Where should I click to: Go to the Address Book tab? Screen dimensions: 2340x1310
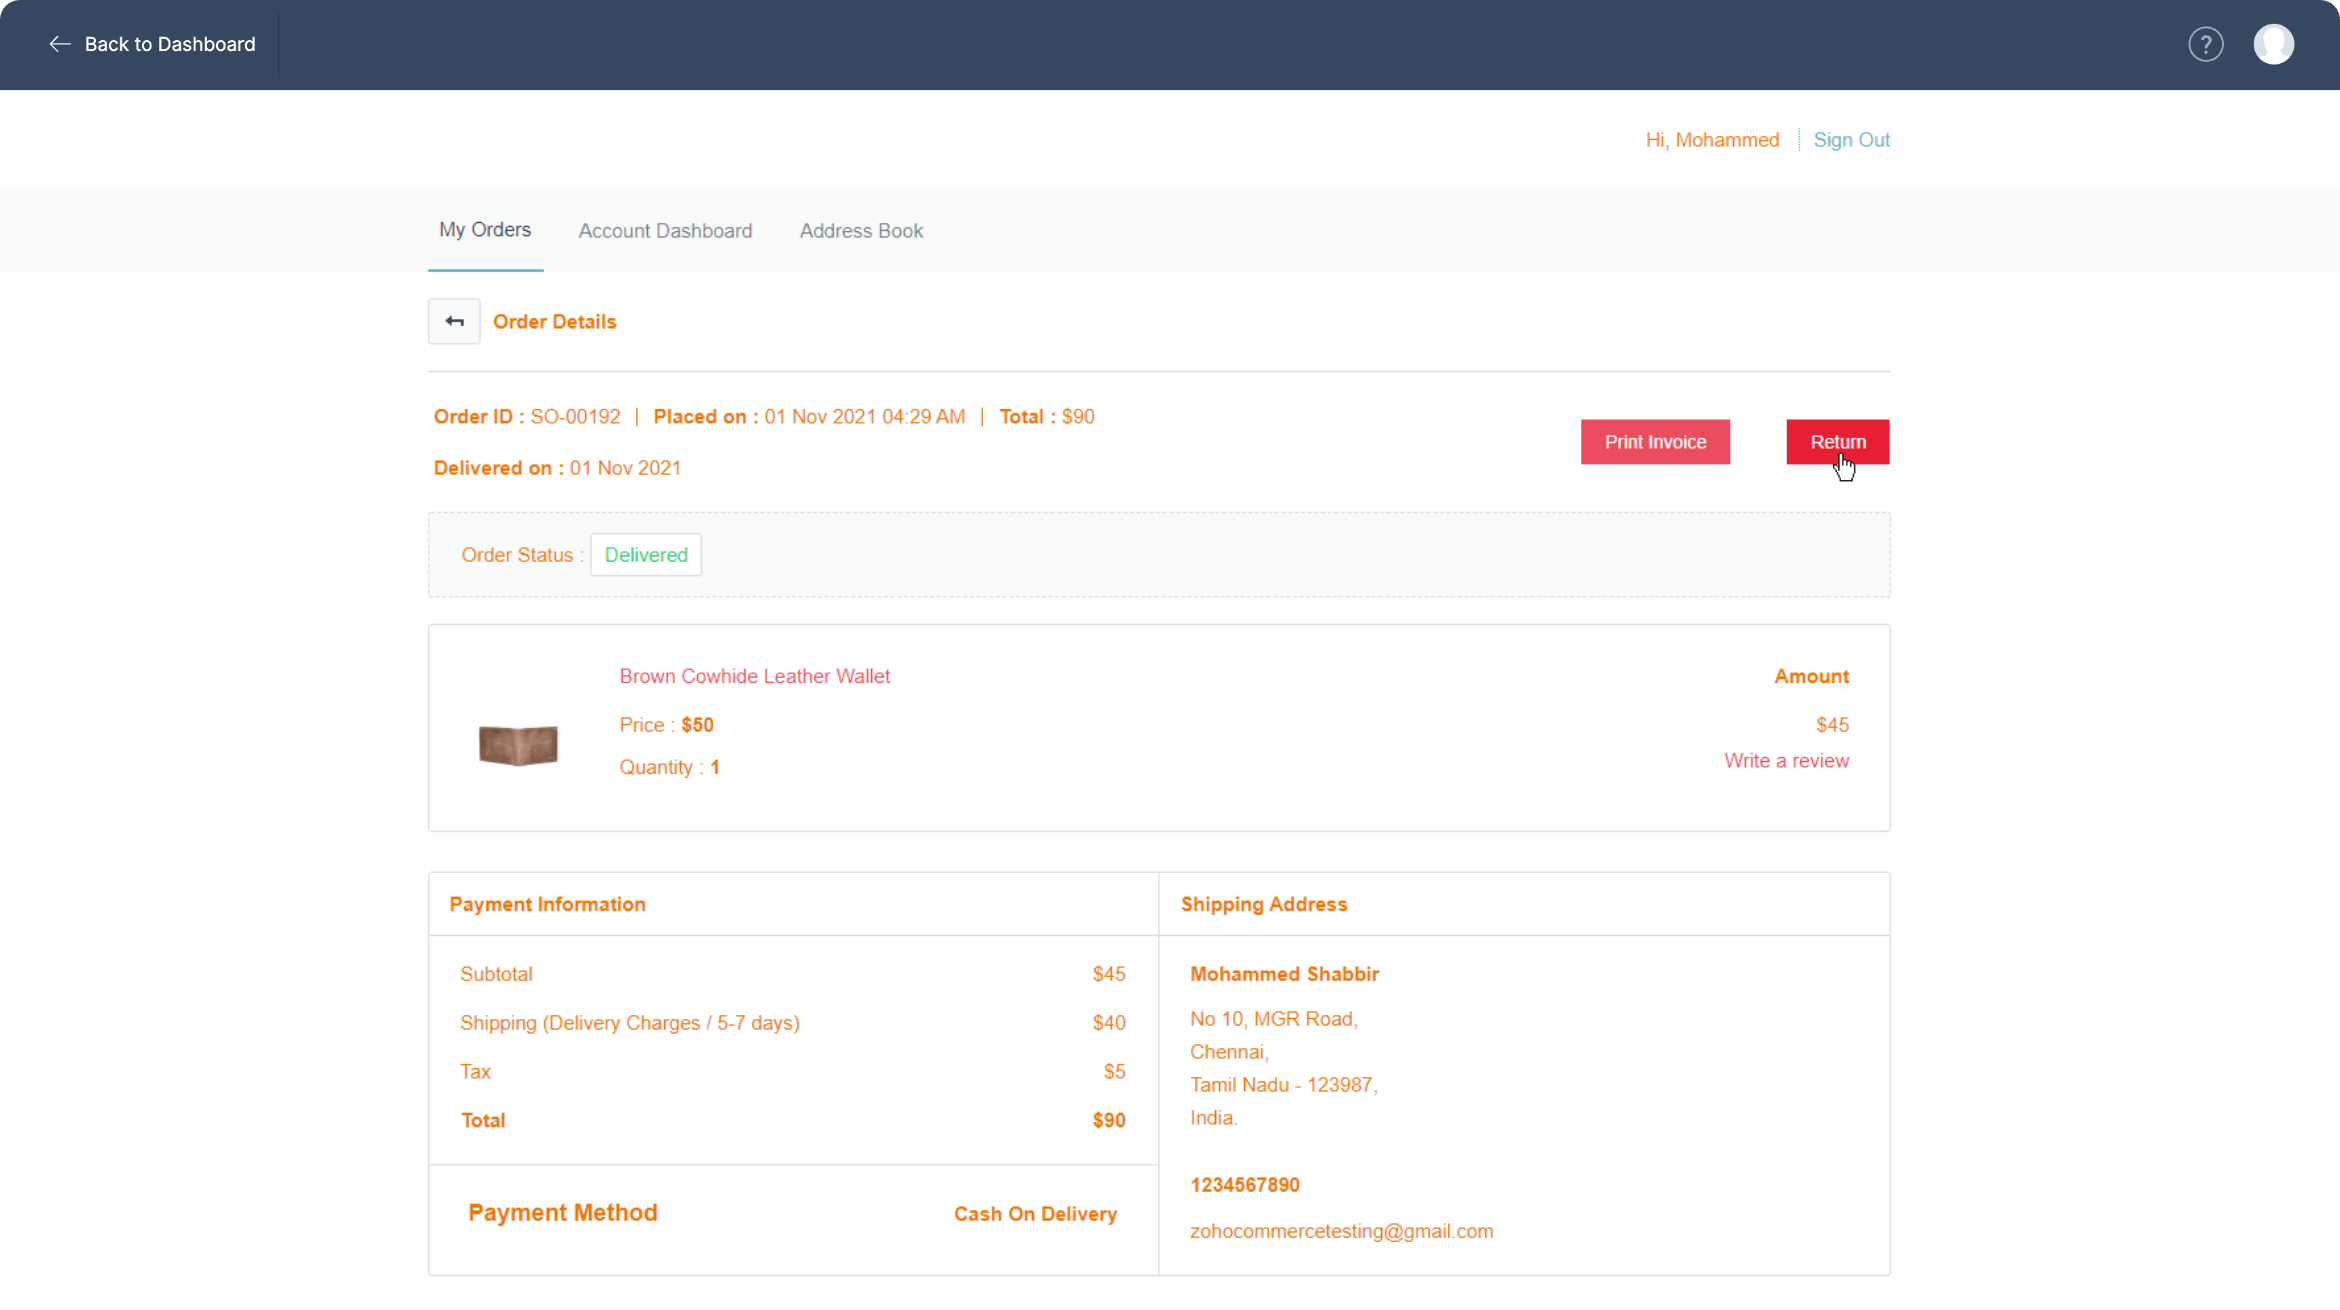(861, 231)
